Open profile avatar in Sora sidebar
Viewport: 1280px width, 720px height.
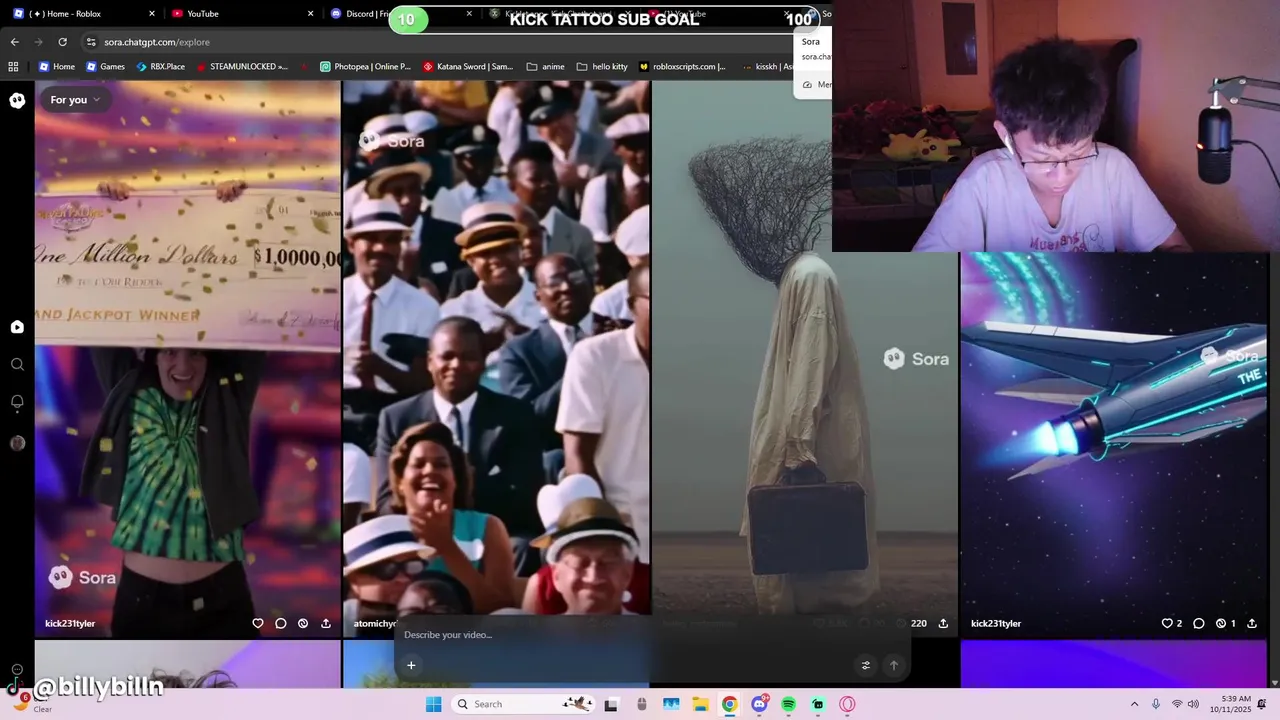point(17,443)
